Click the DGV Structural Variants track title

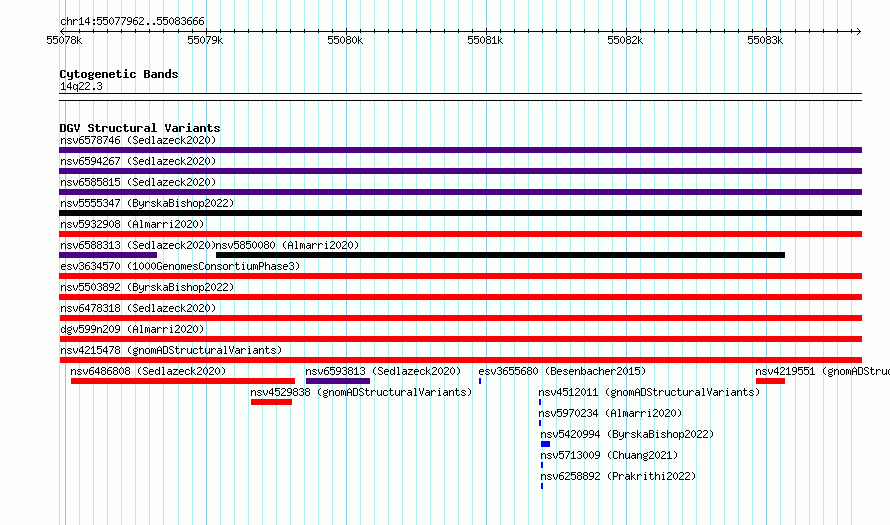point(140,128)
